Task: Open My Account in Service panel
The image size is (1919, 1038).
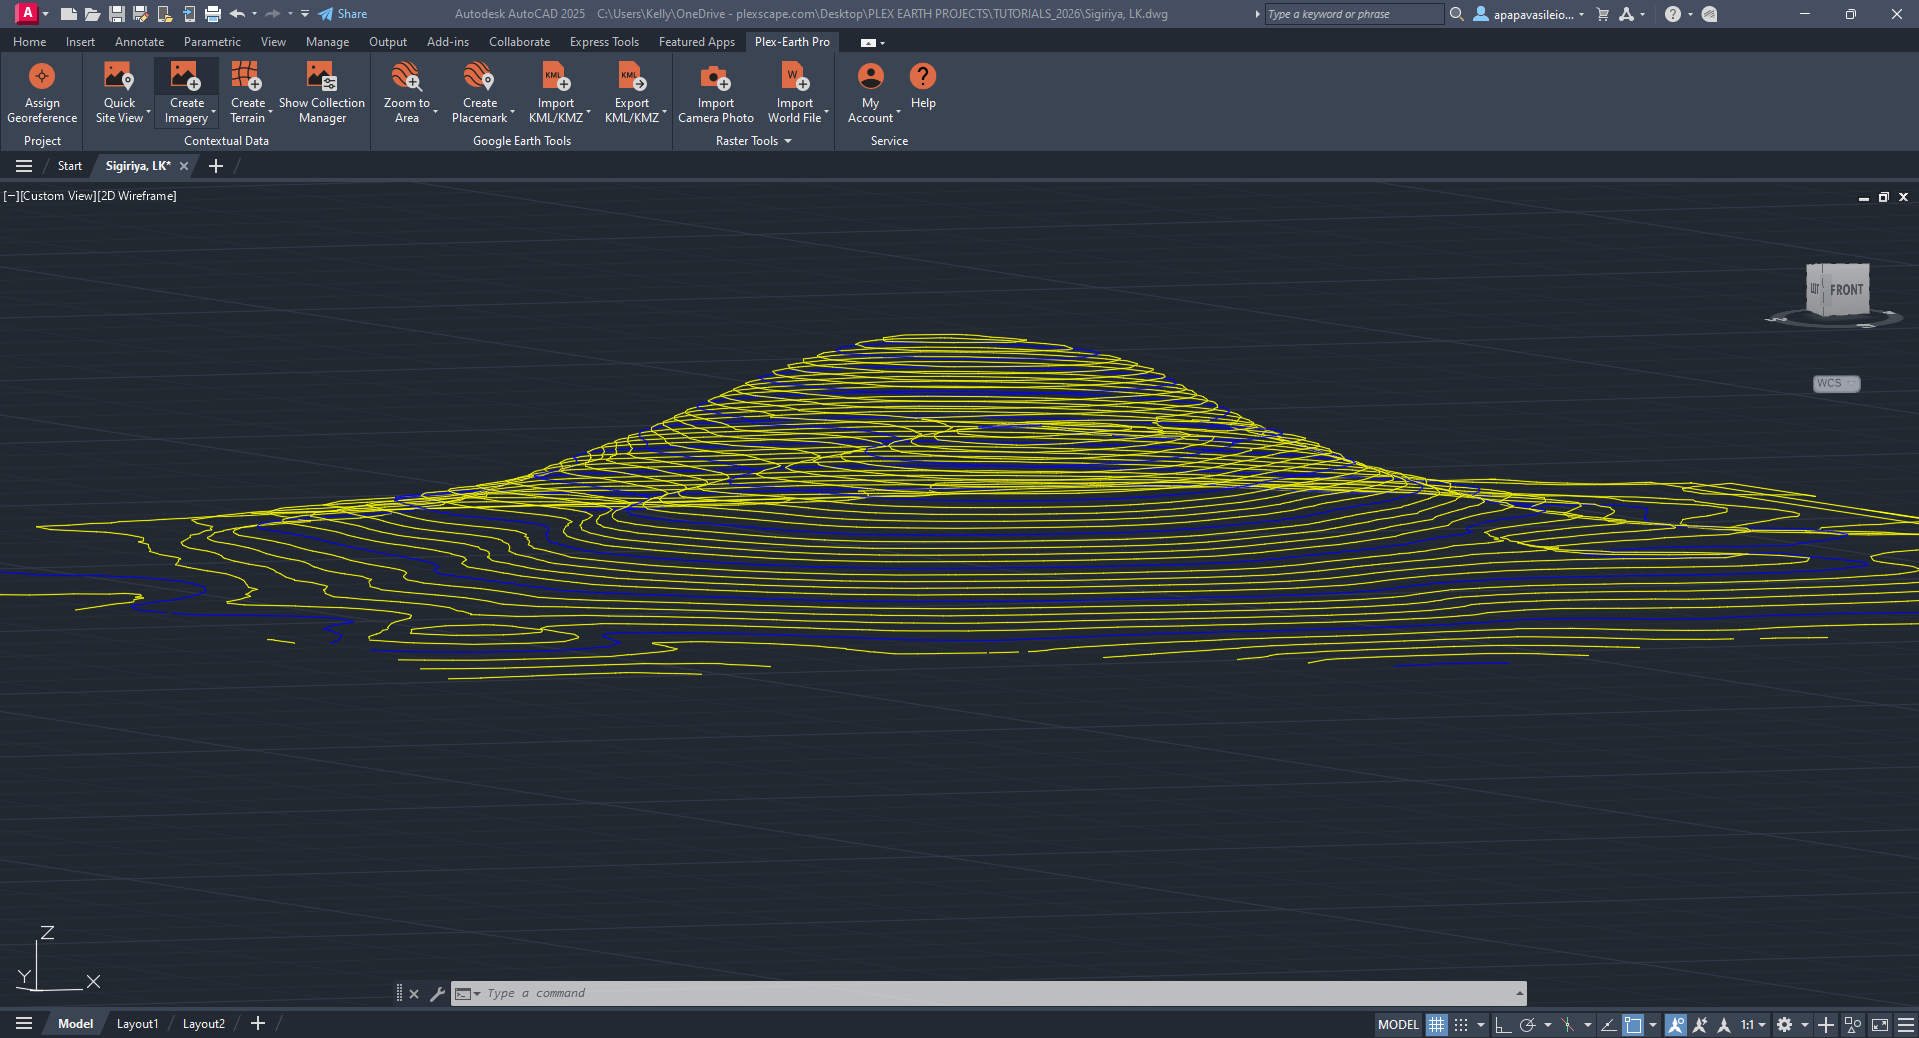Action: point(870,93)
